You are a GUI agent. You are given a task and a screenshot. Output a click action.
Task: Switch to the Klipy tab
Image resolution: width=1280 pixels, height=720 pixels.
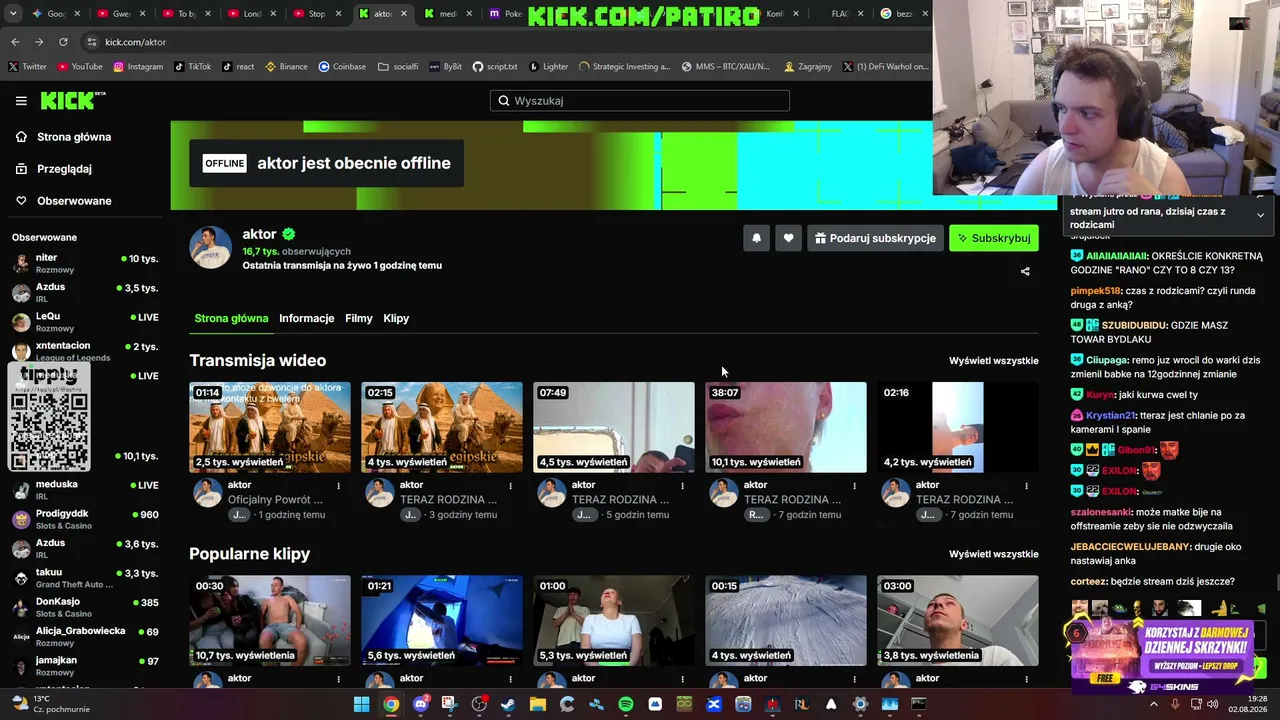click(396, 318)
